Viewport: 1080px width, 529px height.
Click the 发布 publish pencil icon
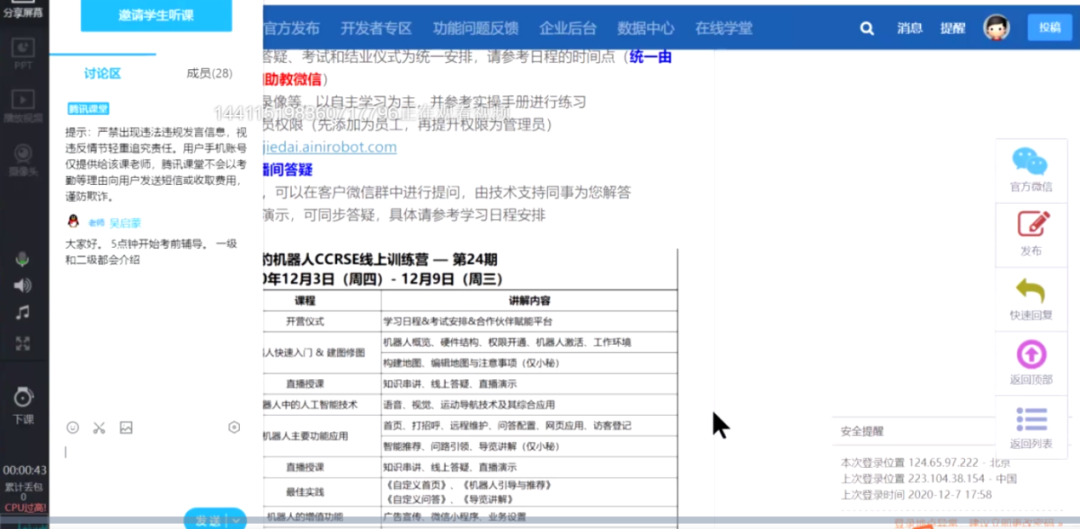coord(1031,234)
